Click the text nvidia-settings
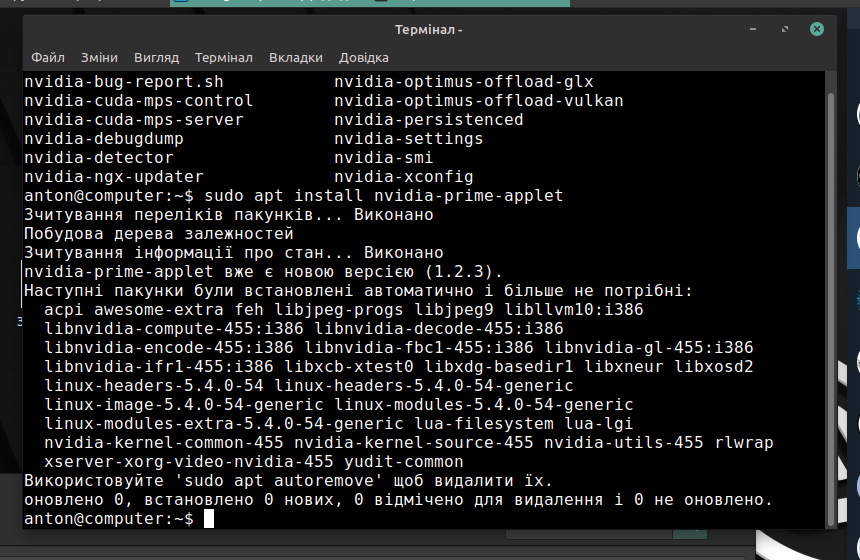The image size is (860, 560). click(409, 139)
